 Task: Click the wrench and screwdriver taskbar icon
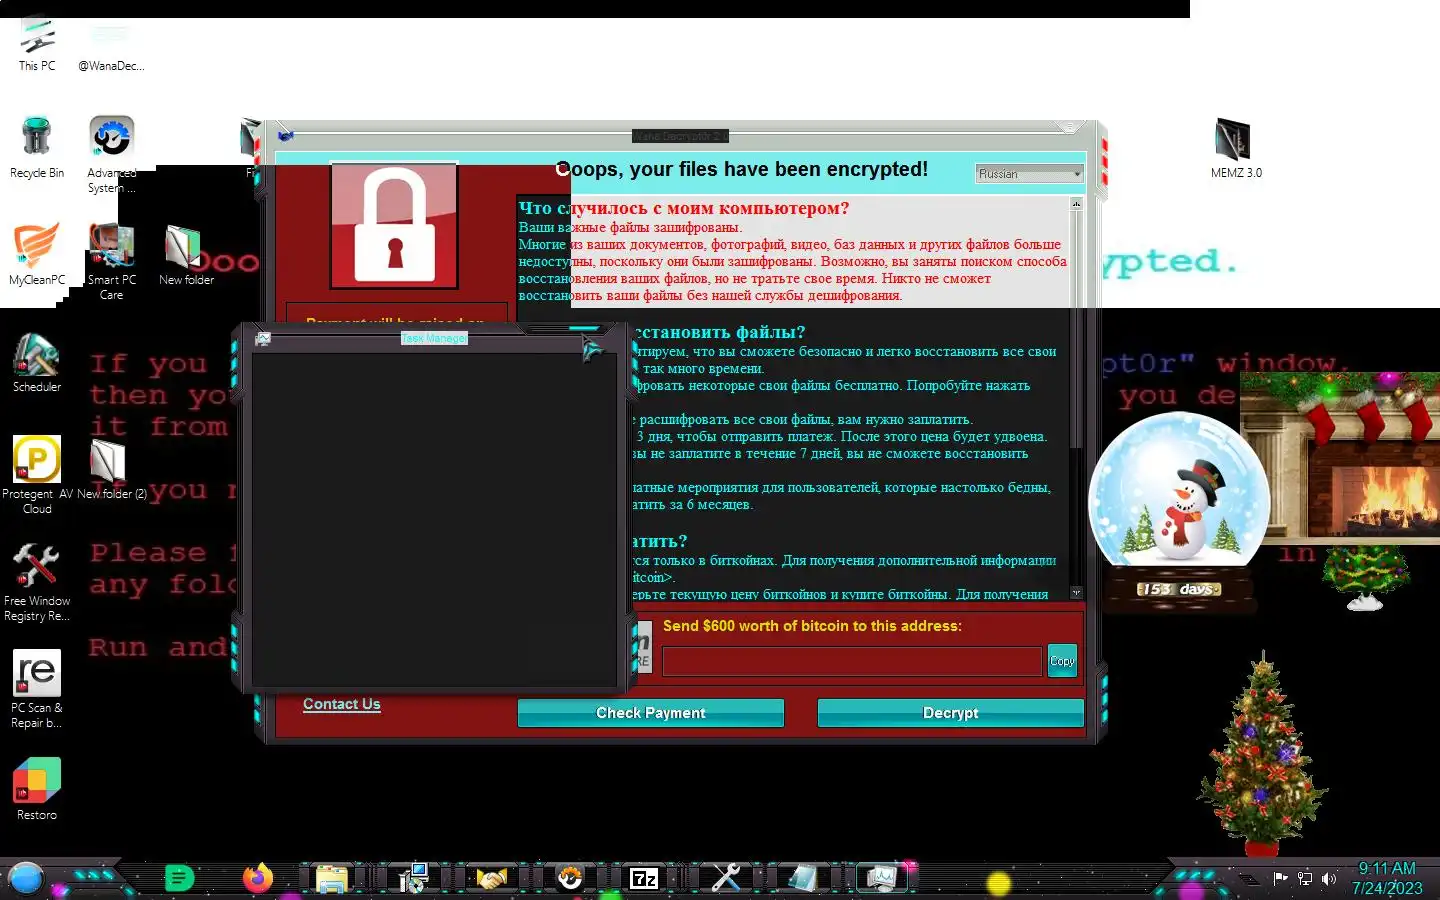coord(726,878)
